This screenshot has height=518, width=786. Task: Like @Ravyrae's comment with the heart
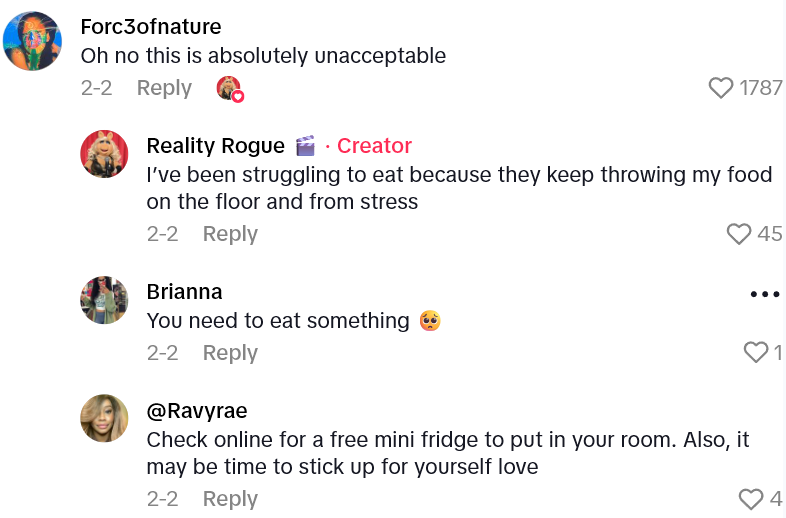pyautogui.click(x=750, y=498)
